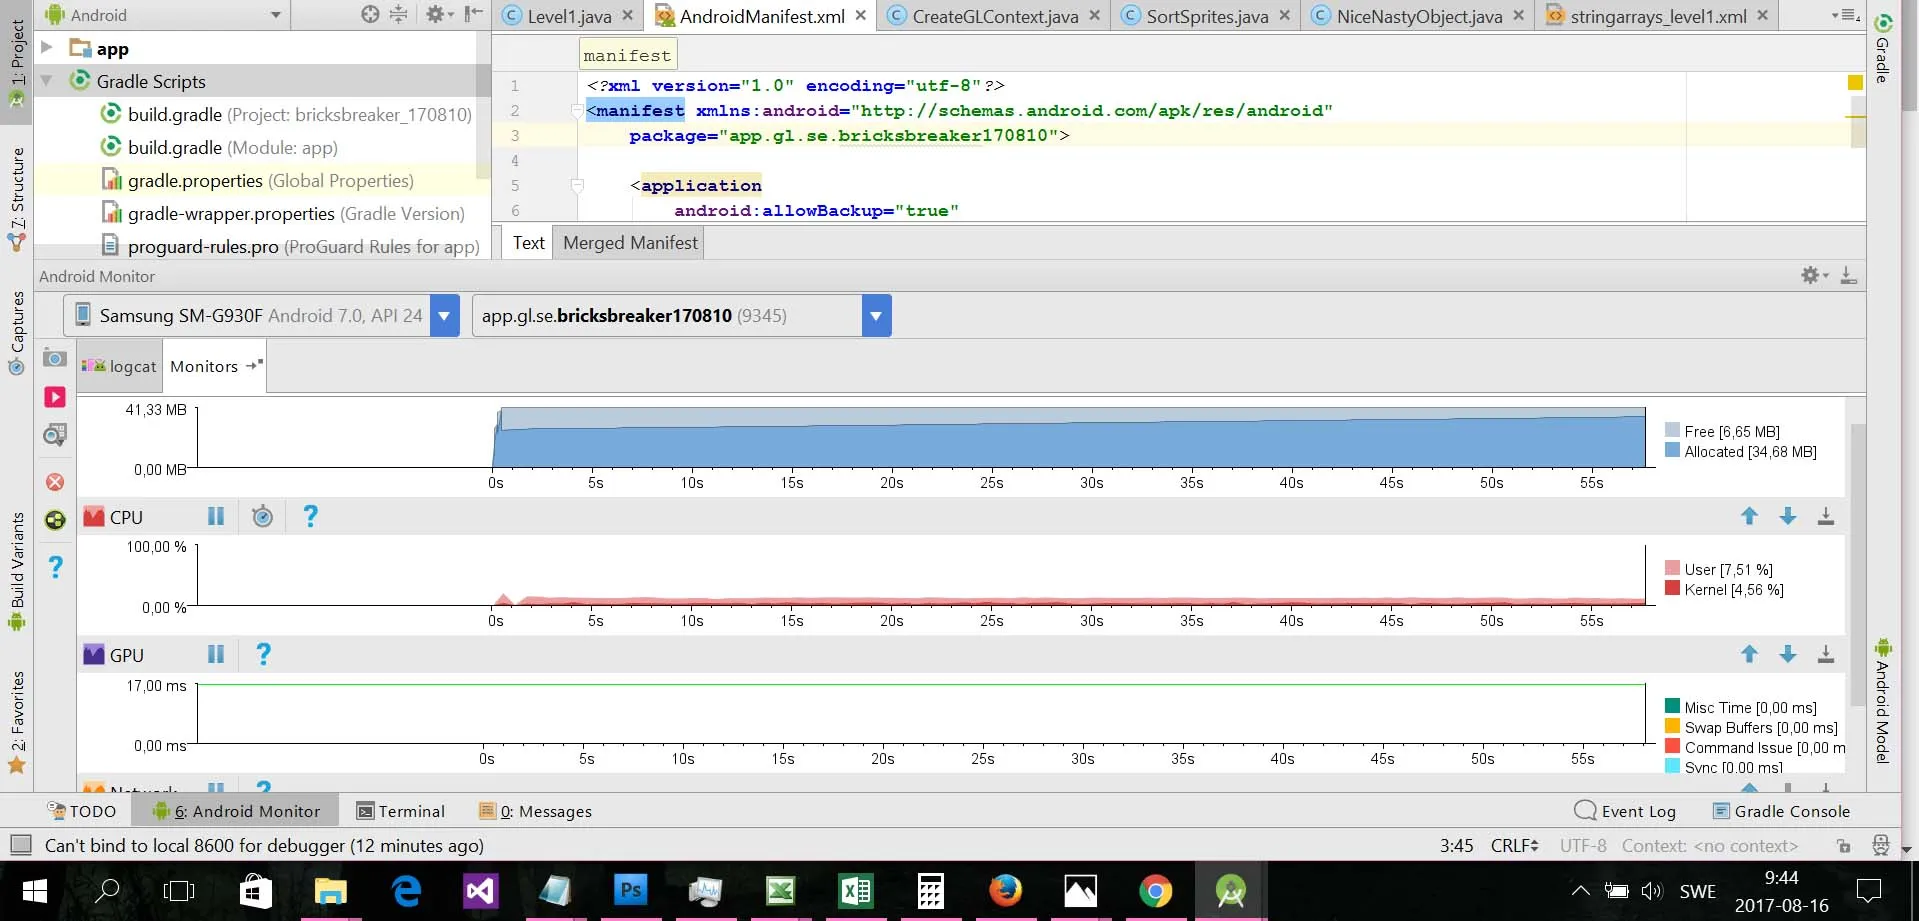Hide the Project tool window

coord(474,14)
